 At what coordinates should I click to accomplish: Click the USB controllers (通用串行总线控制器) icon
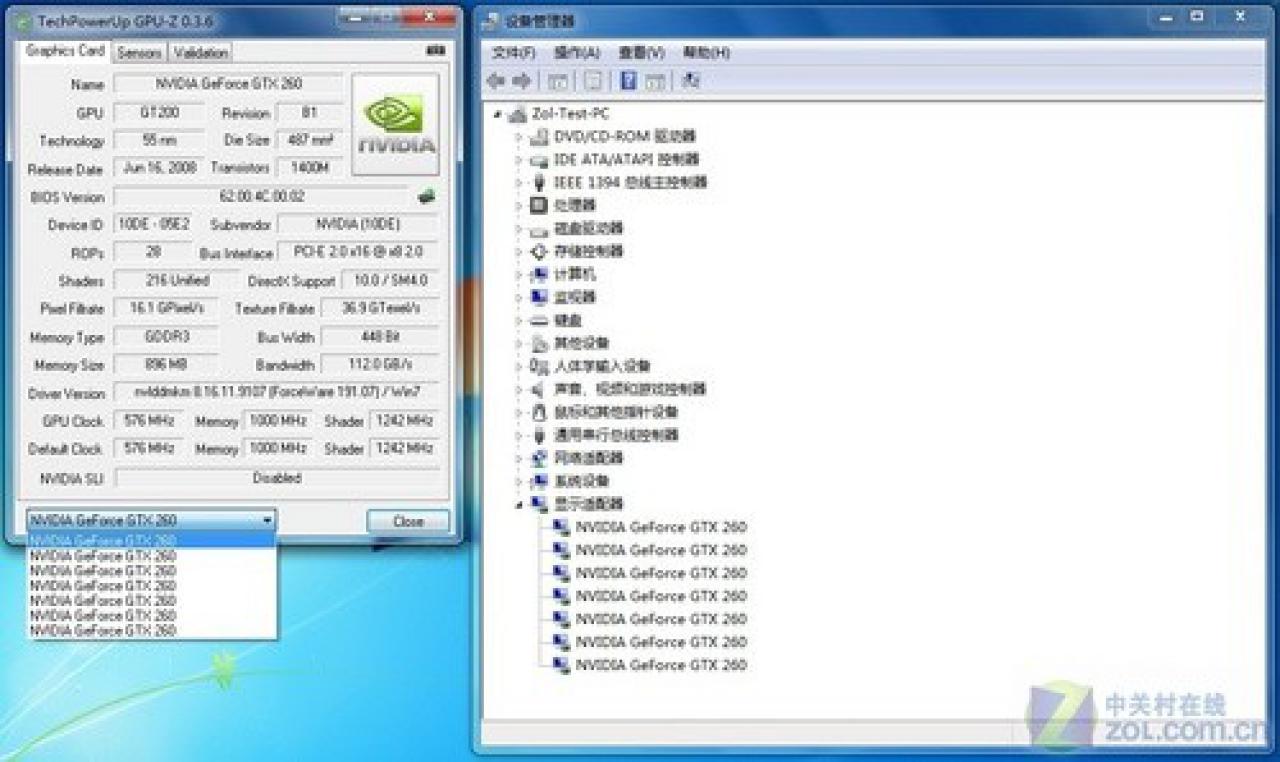(539, 435)
